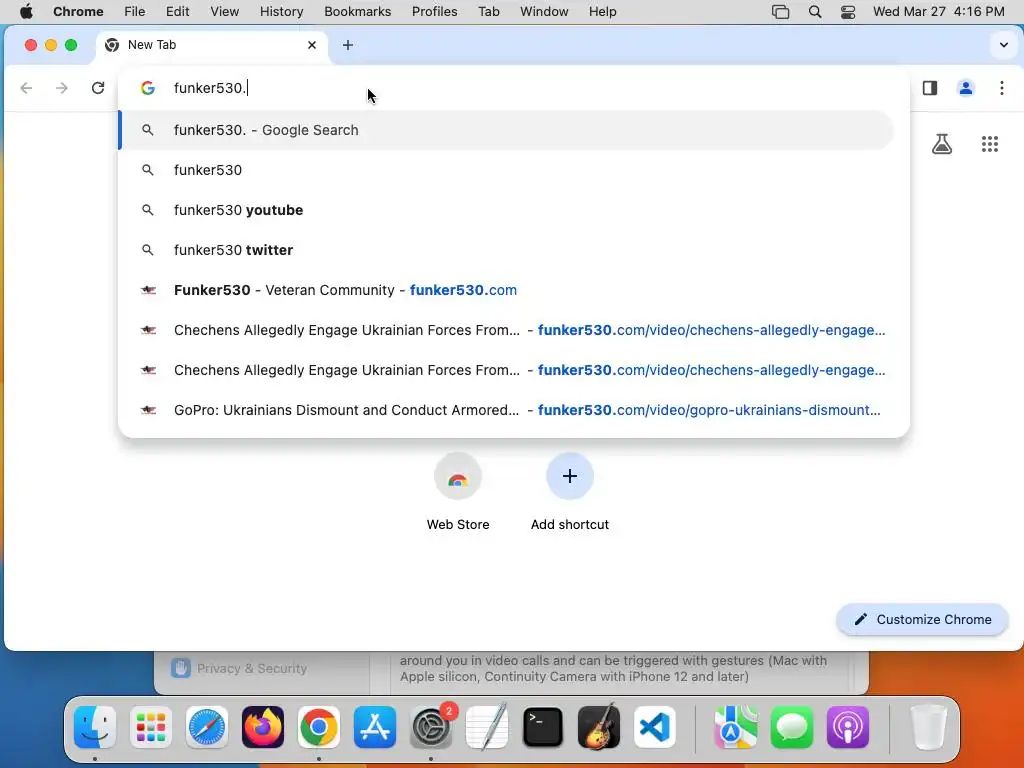Open Messages from the Dock

[792, 727]
